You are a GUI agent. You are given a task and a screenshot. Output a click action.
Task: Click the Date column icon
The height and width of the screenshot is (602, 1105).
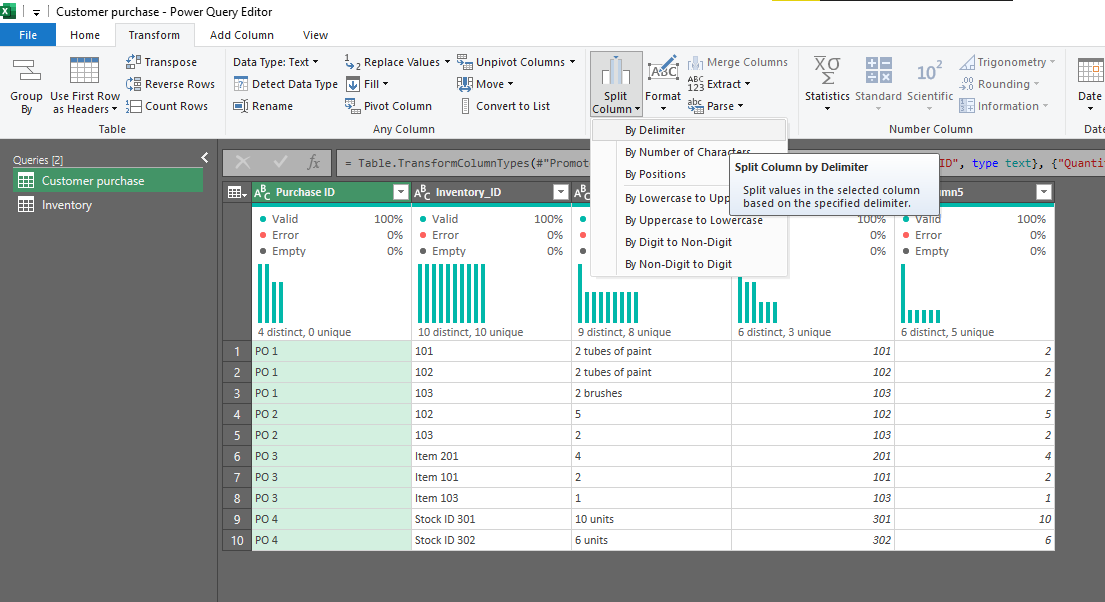click(x=1089, y=70)
